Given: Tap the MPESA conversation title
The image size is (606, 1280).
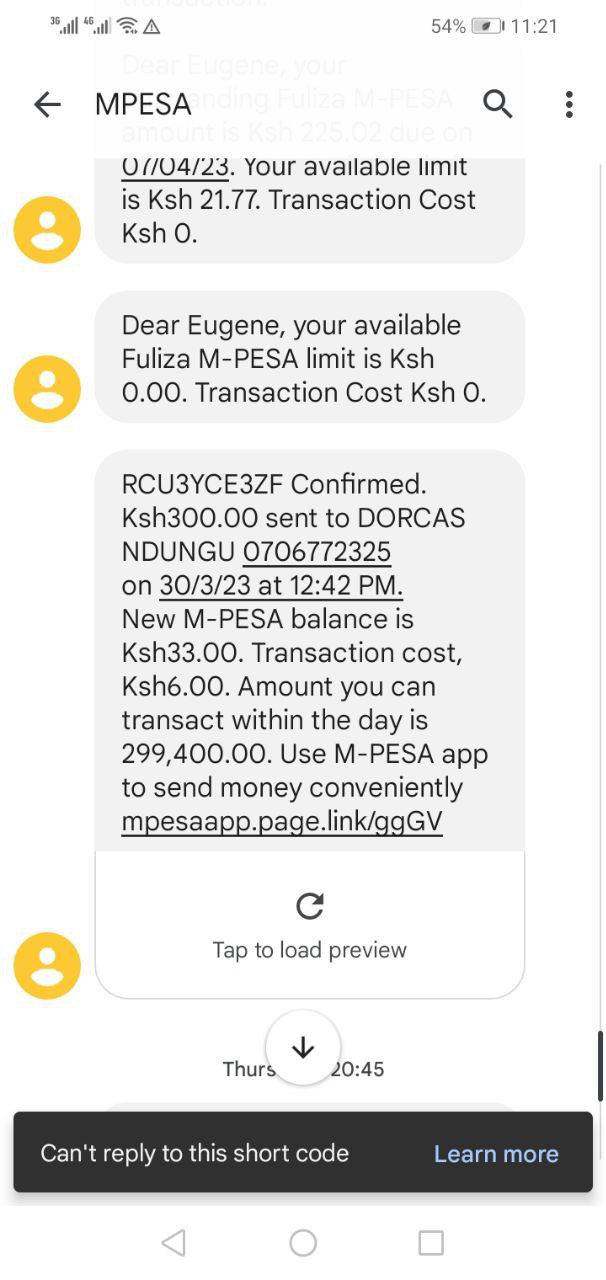Looking at the screenshot, I should point(143,104).
